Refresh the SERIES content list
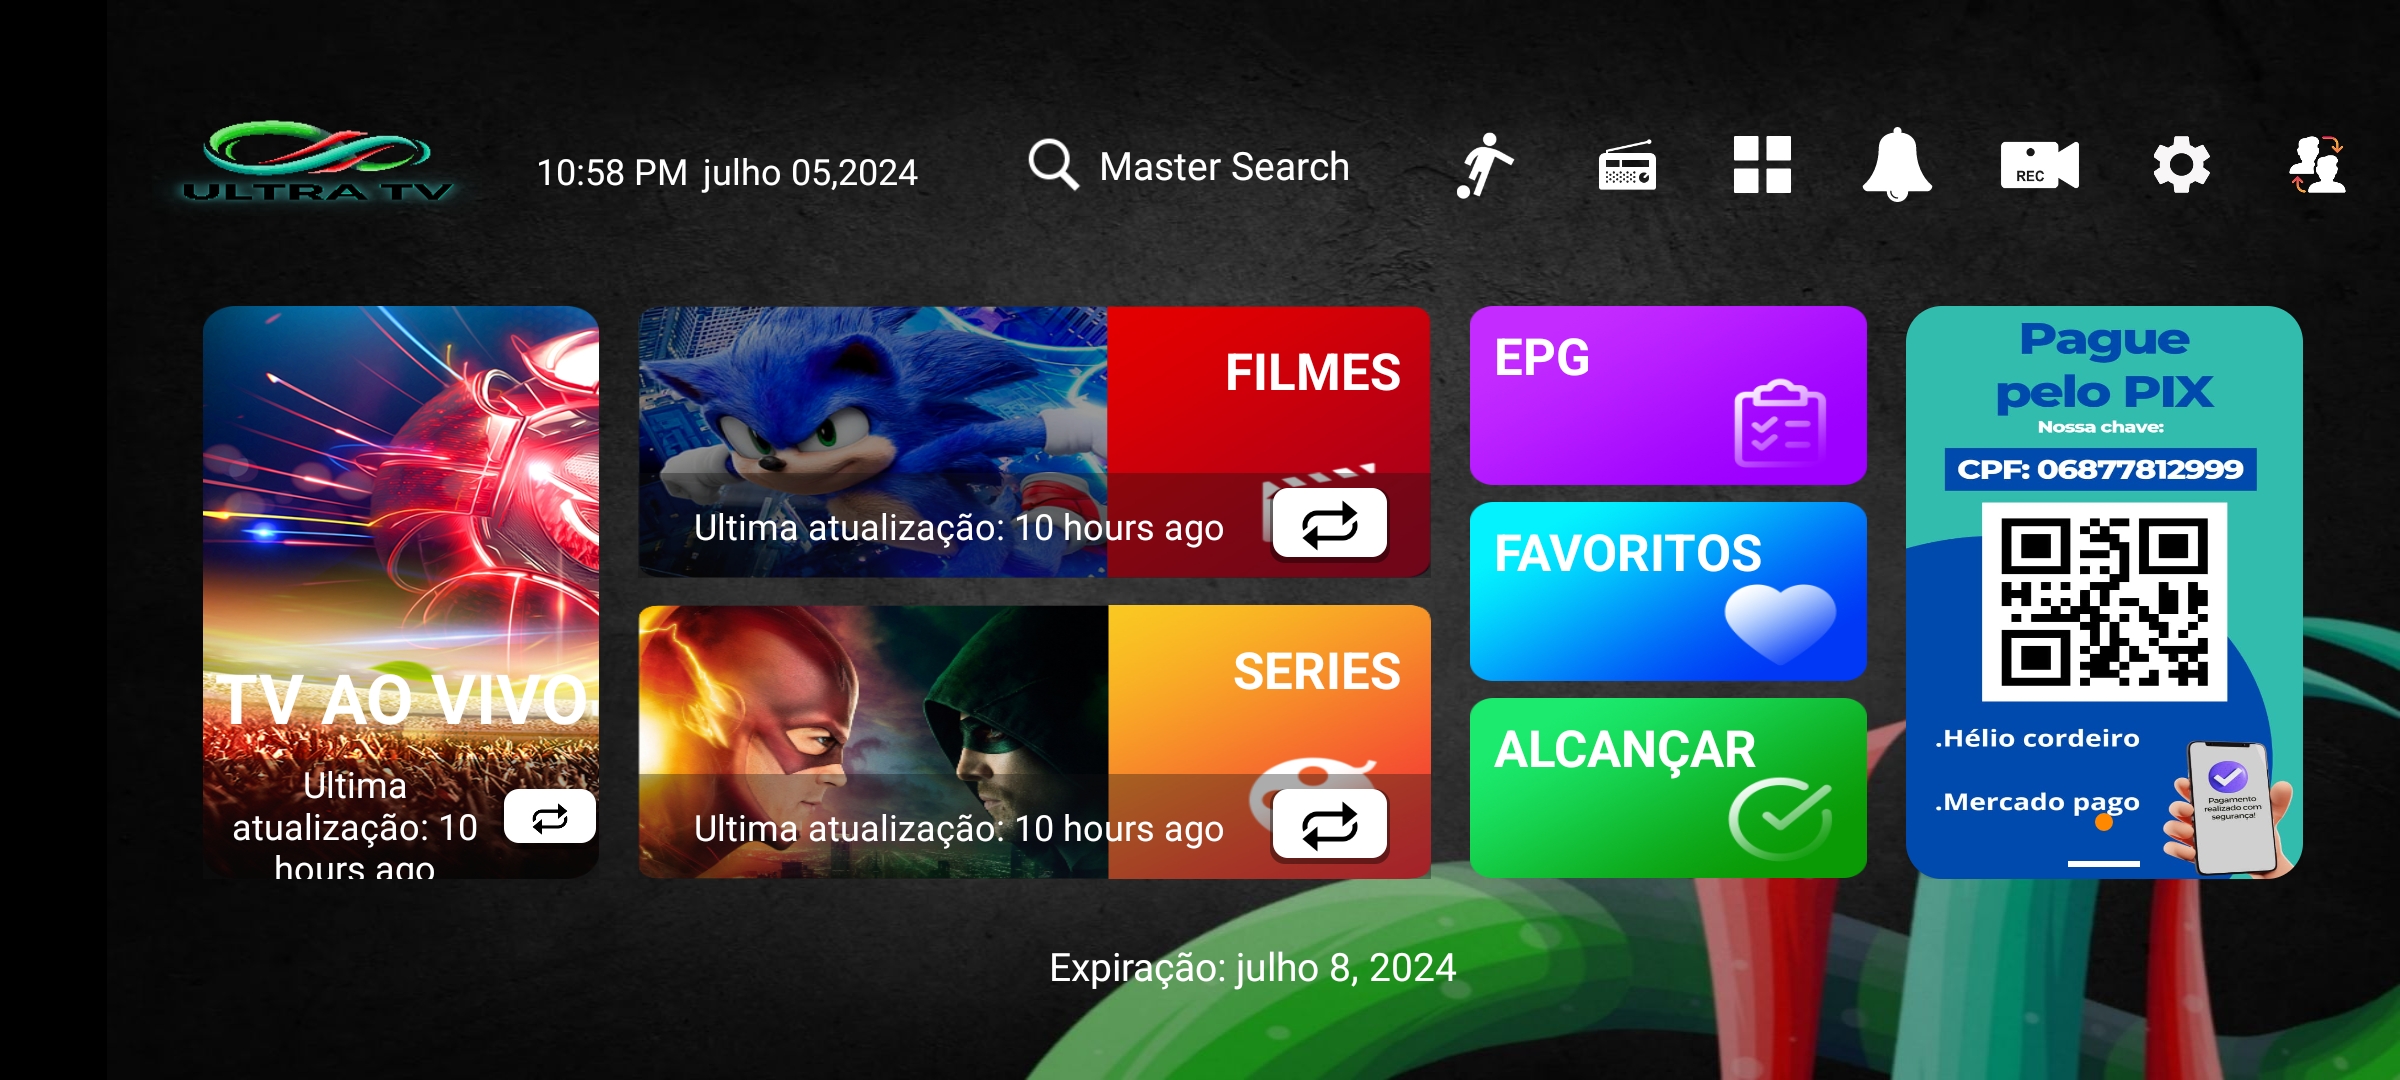 [1330, 825]
